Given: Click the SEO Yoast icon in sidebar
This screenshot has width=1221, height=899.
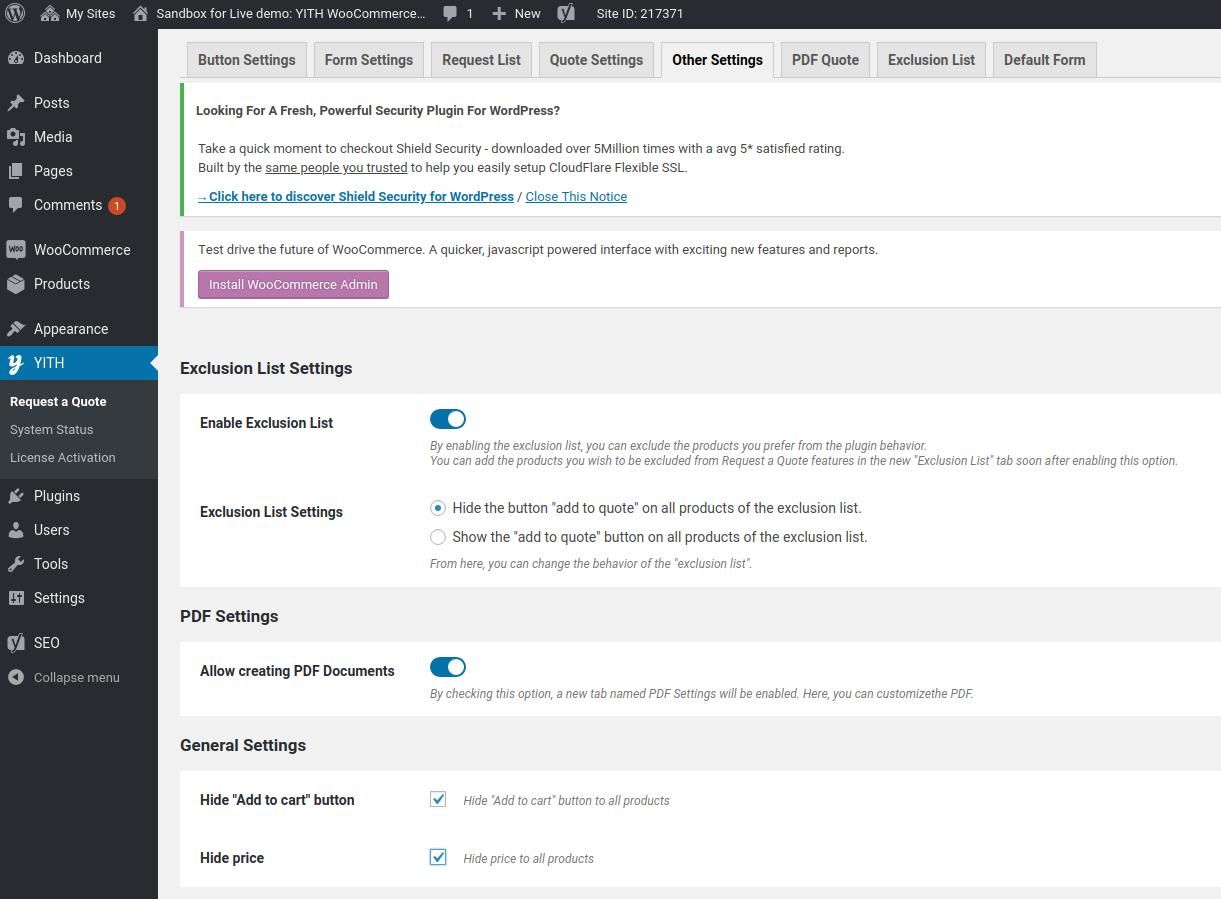Looking at the screenshot, I should pos(16,643).
